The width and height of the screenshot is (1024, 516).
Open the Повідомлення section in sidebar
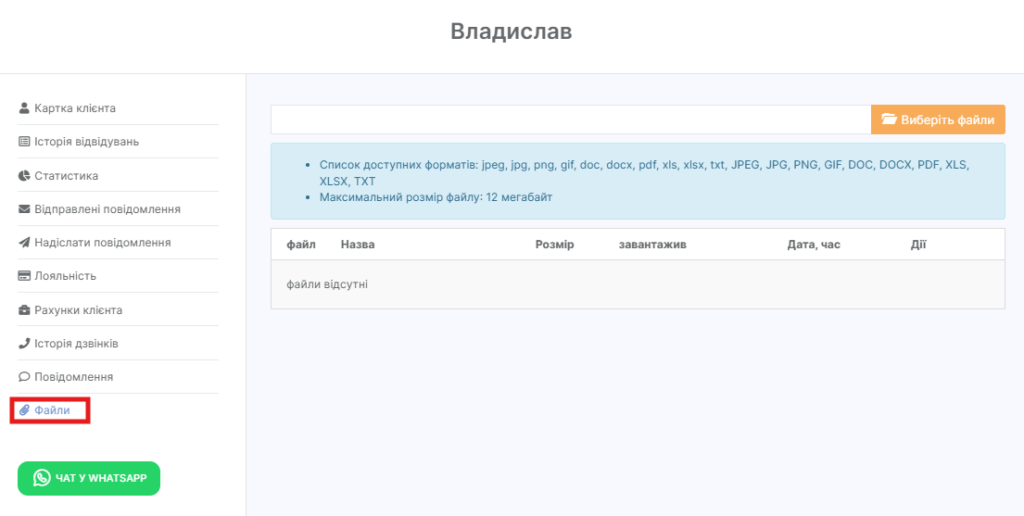coord(73,377)
